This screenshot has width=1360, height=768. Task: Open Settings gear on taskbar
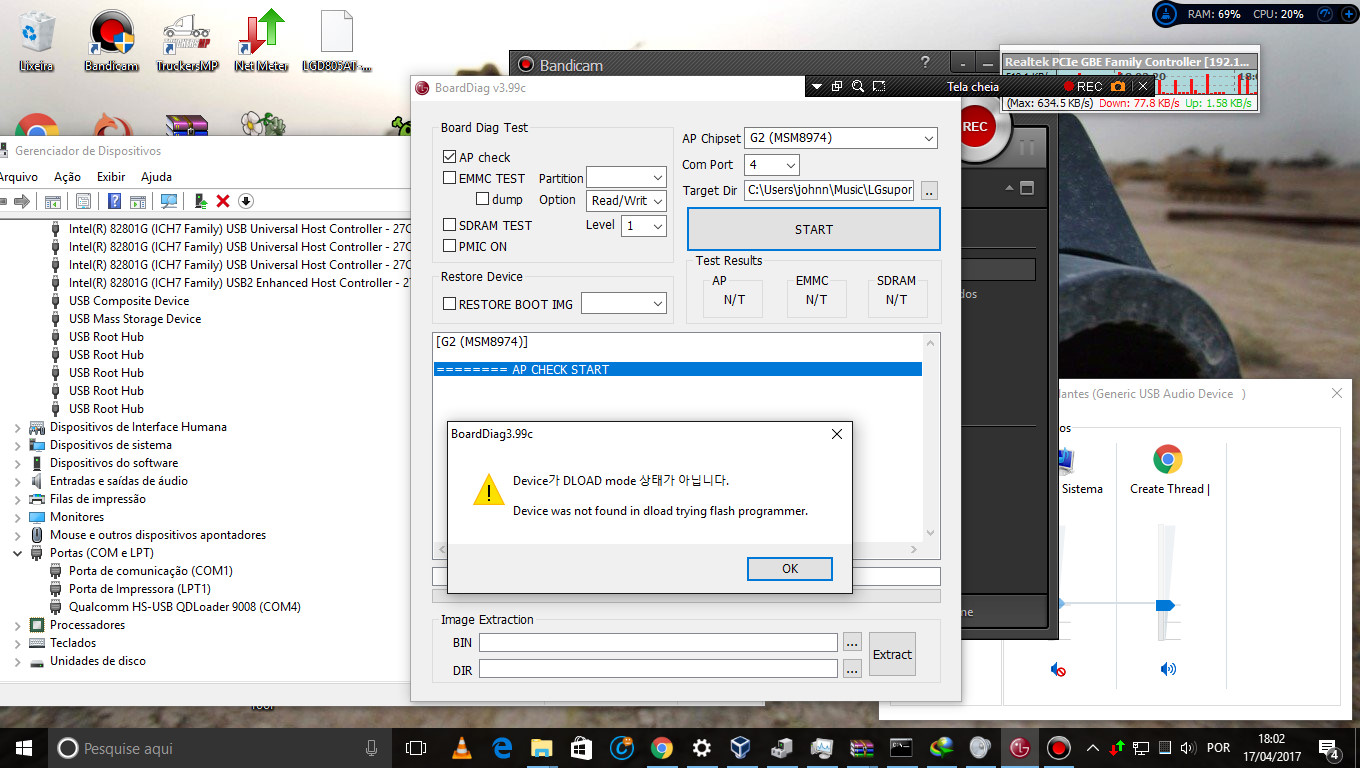coord(701,748)
